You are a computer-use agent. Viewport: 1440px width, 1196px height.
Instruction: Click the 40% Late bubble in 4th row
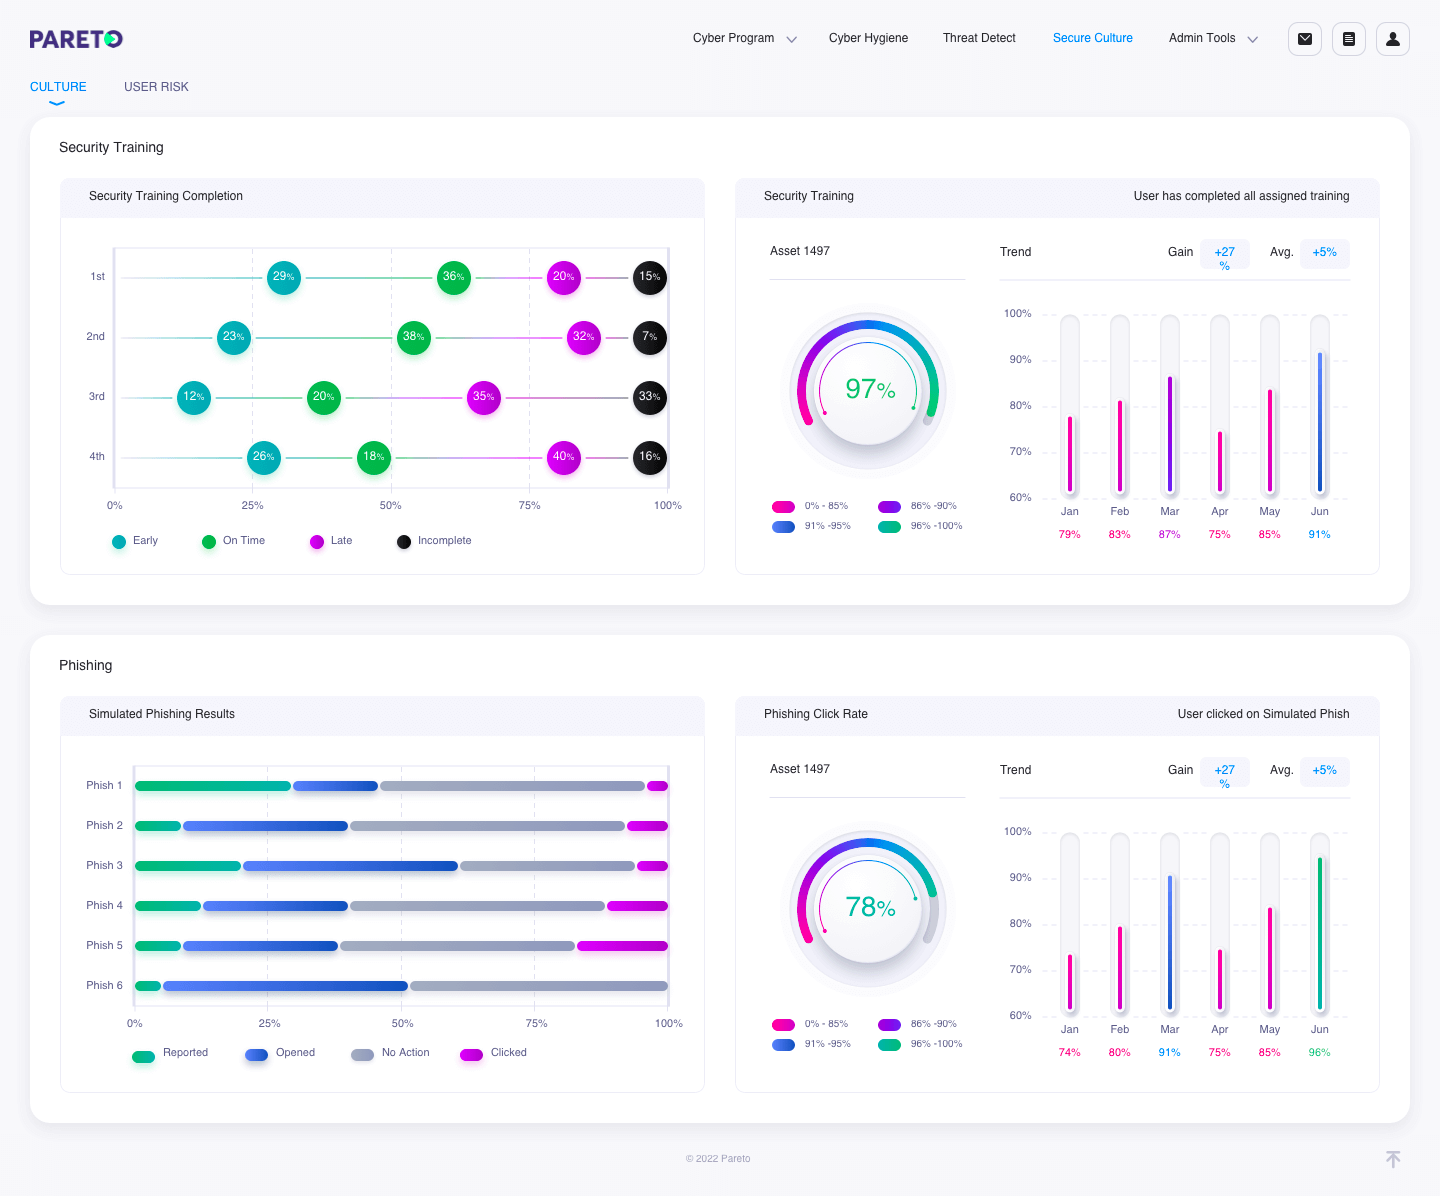click(564, 457)
